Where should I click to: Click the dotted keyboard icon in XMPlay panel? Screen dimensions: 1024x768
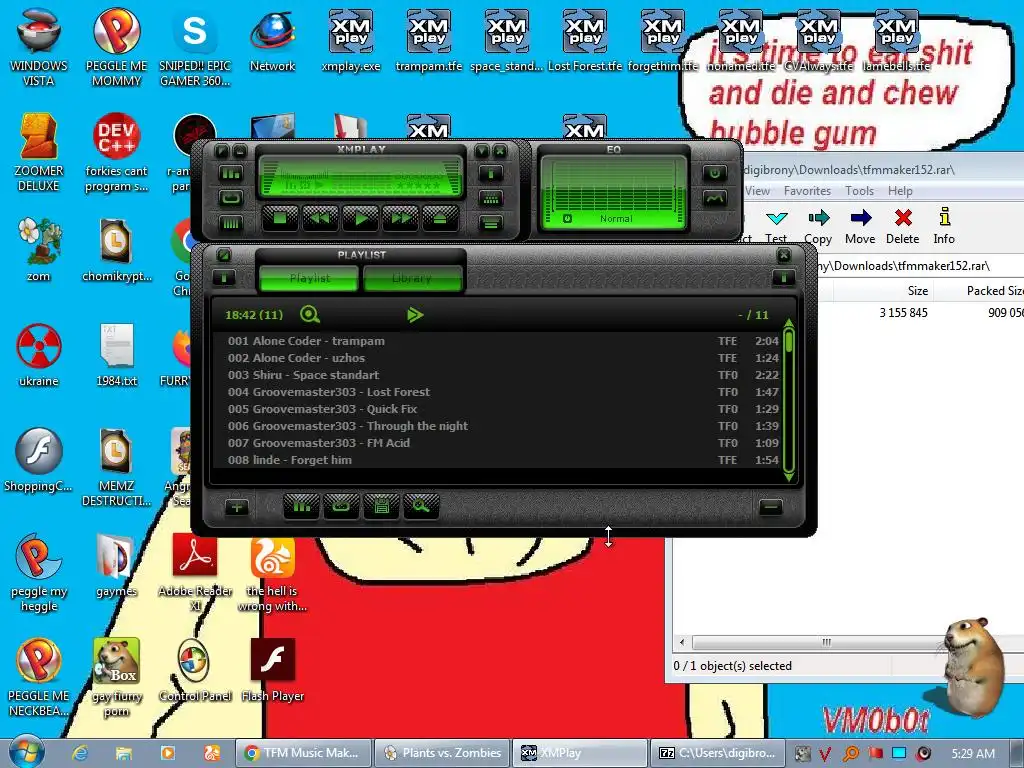pyautogui.click(x=490, y=199)
